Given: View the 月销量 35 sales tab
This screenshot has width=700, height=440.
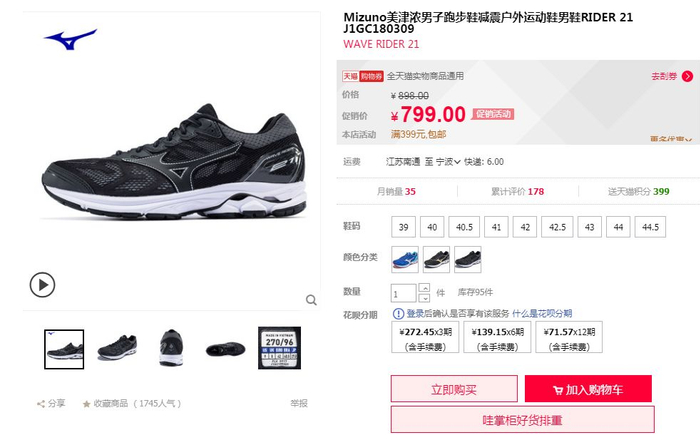Looking at the screenshot, I should 396,191.
